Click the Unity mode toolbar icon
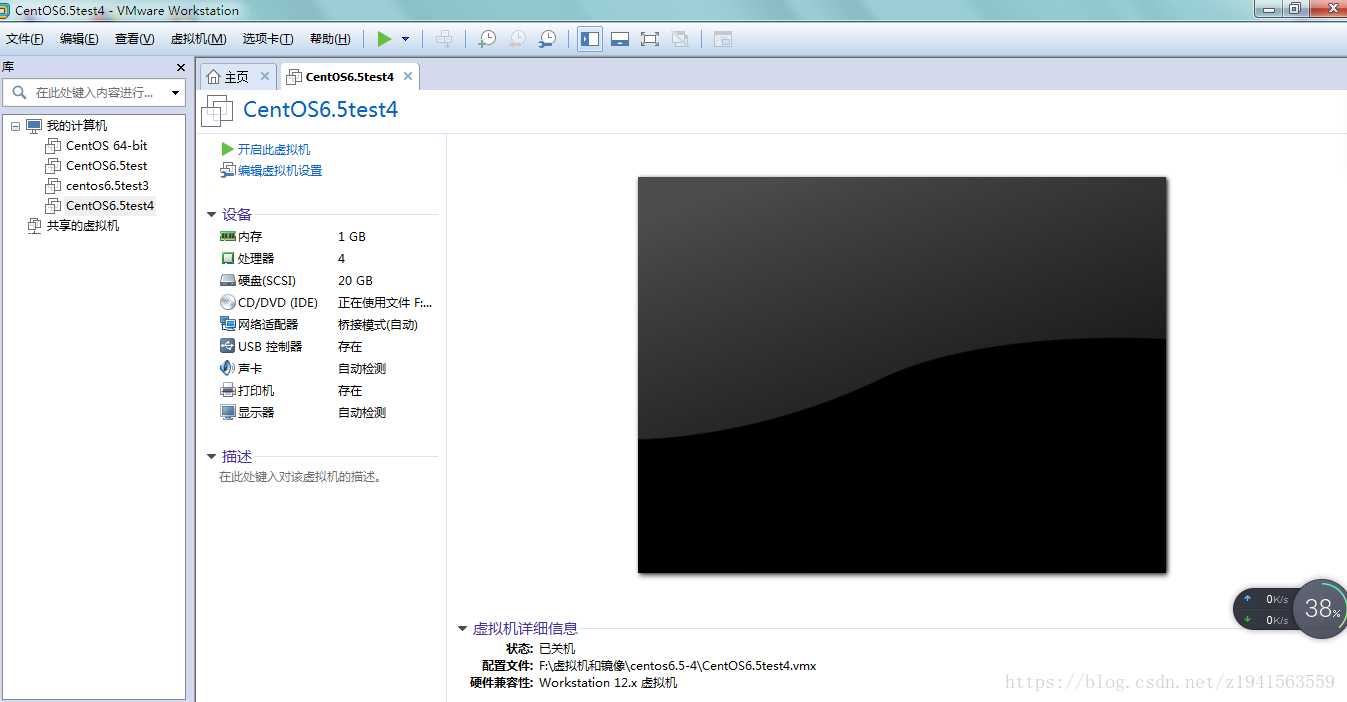The height and width of the screenshot is (702, 1347). tap(680, 39)
